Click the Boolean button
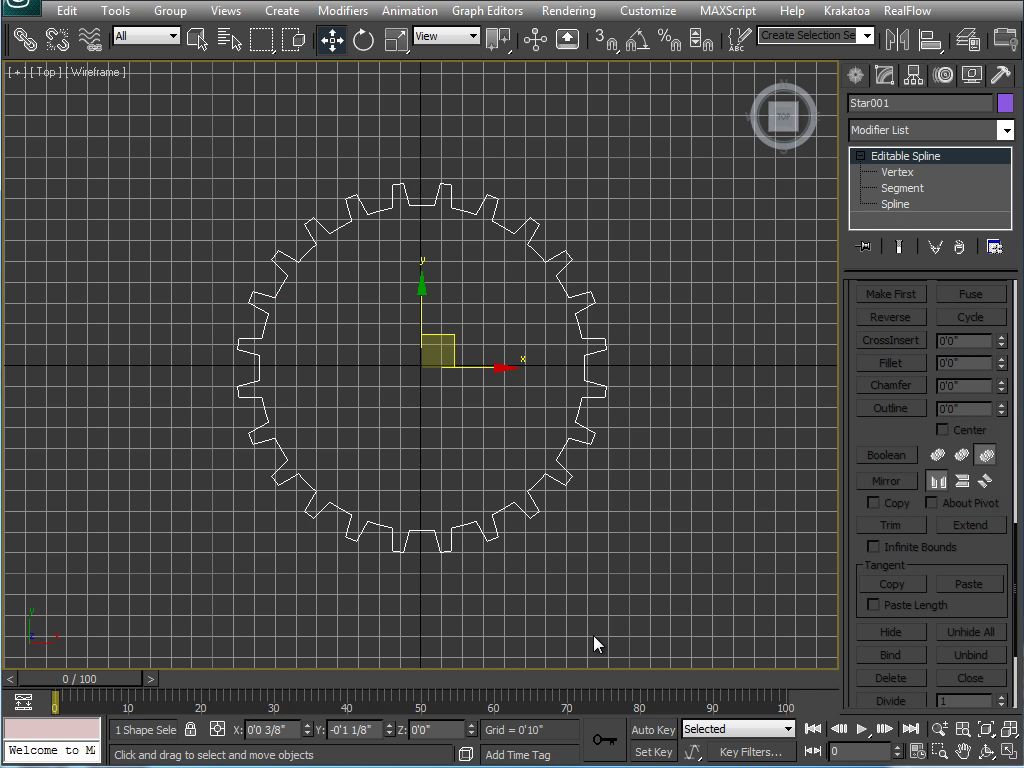 pyautogui.click(x=886, y=455)
